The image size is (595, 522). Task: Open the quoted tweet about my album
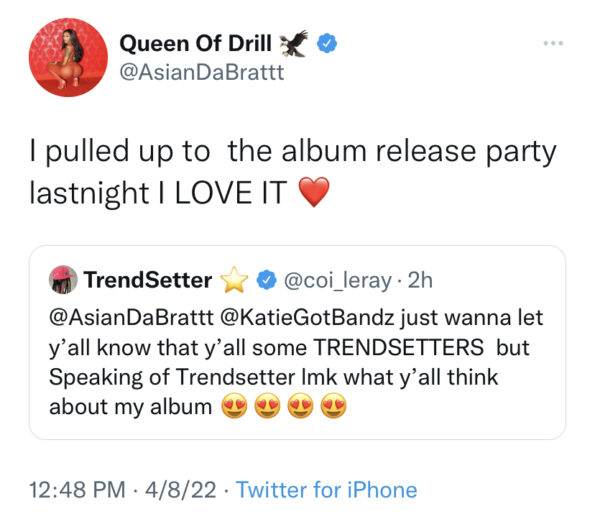[x=298, y=343]
